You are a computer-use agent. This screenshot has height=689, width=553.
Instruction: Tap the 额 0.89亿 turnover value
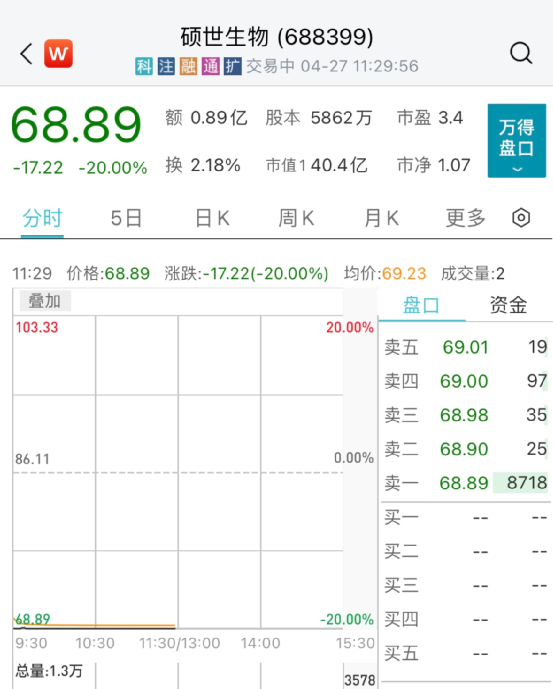tap(206, 118)
